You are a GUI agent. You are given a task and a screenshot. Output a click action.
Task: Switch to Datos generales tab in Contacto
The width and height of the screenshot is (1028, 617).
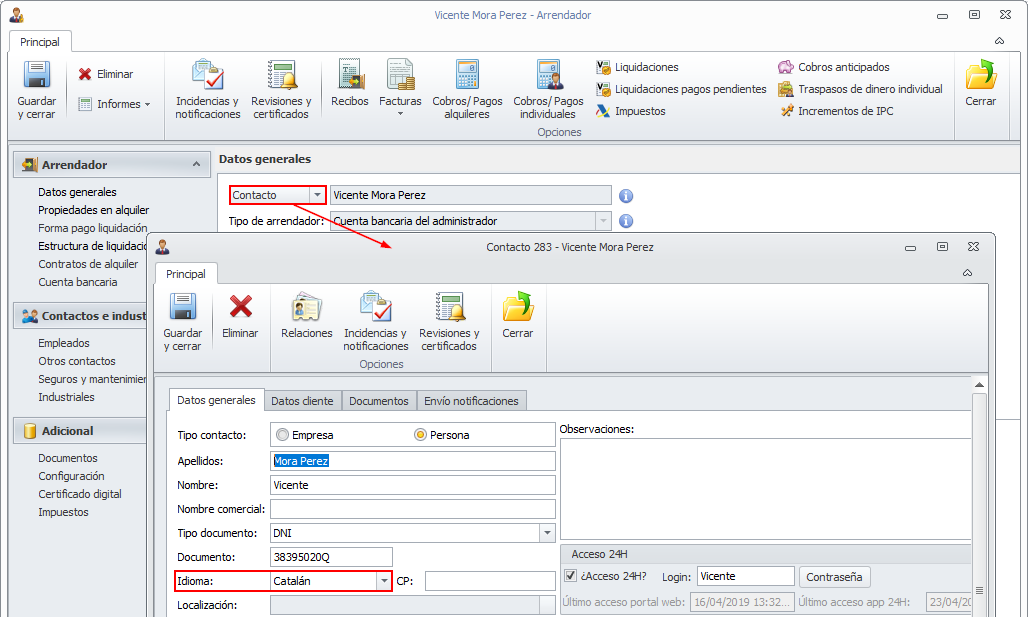[x=216, y=400]
